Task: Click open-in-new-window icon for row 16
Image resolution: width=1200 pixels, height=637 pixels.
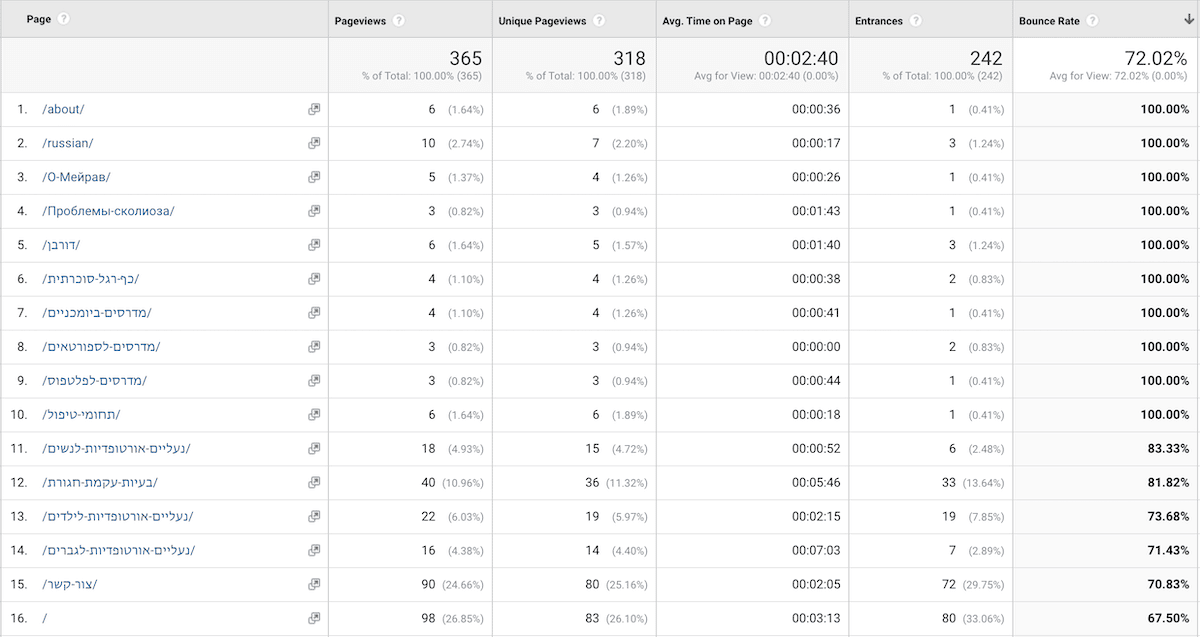Action: click(x=314, y=618)
